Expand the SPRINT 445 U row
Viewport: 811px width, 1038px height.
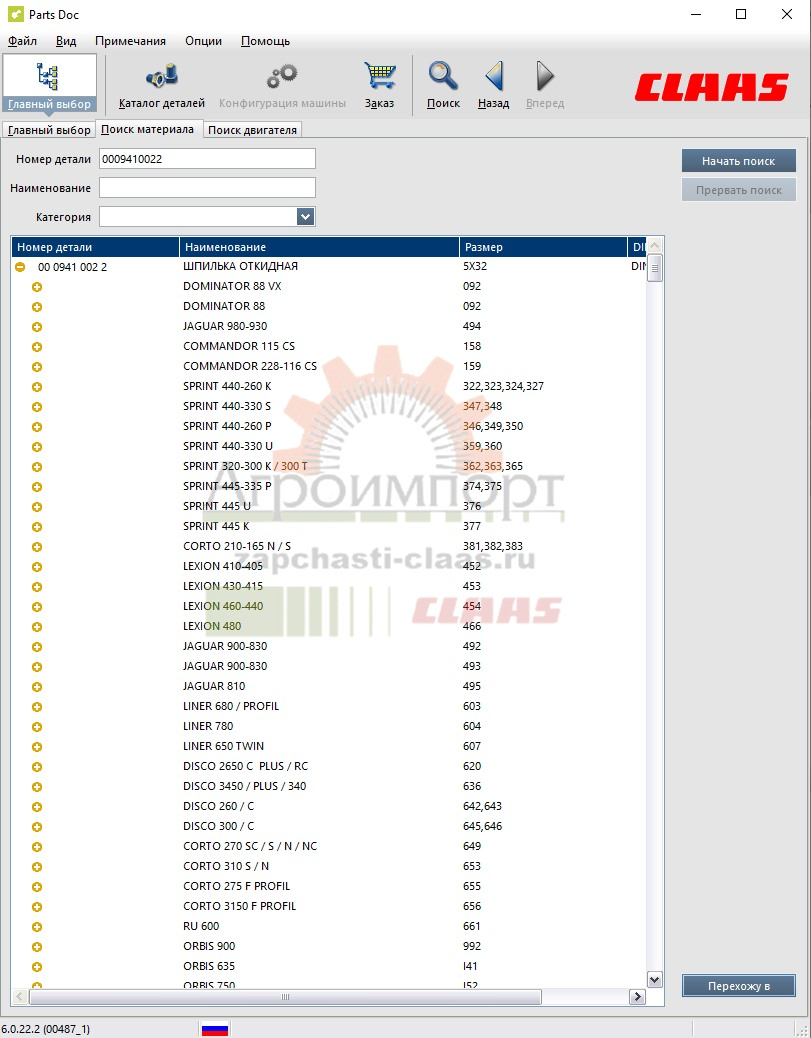[37, 506]
